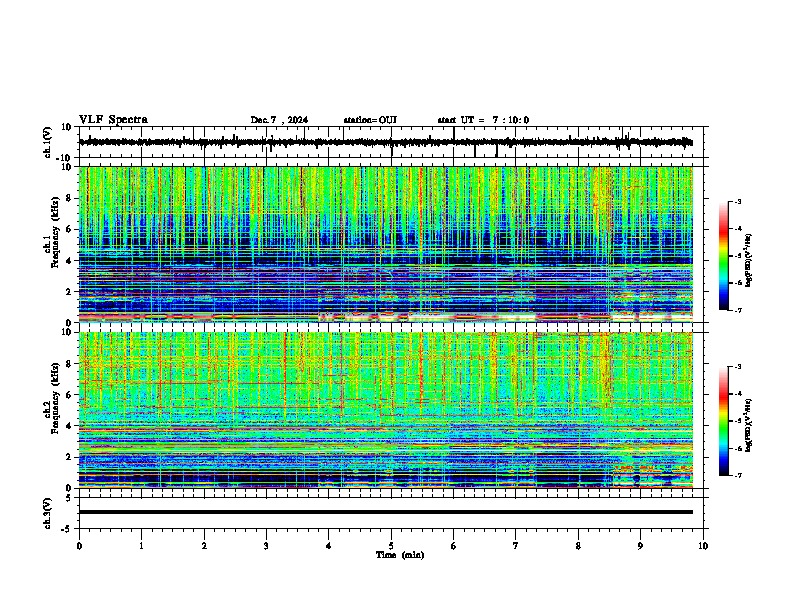This screenshot has height=612, width=792.
Task: Click the '4' minute tick on time axis
Action: click(x=329, y=546)
